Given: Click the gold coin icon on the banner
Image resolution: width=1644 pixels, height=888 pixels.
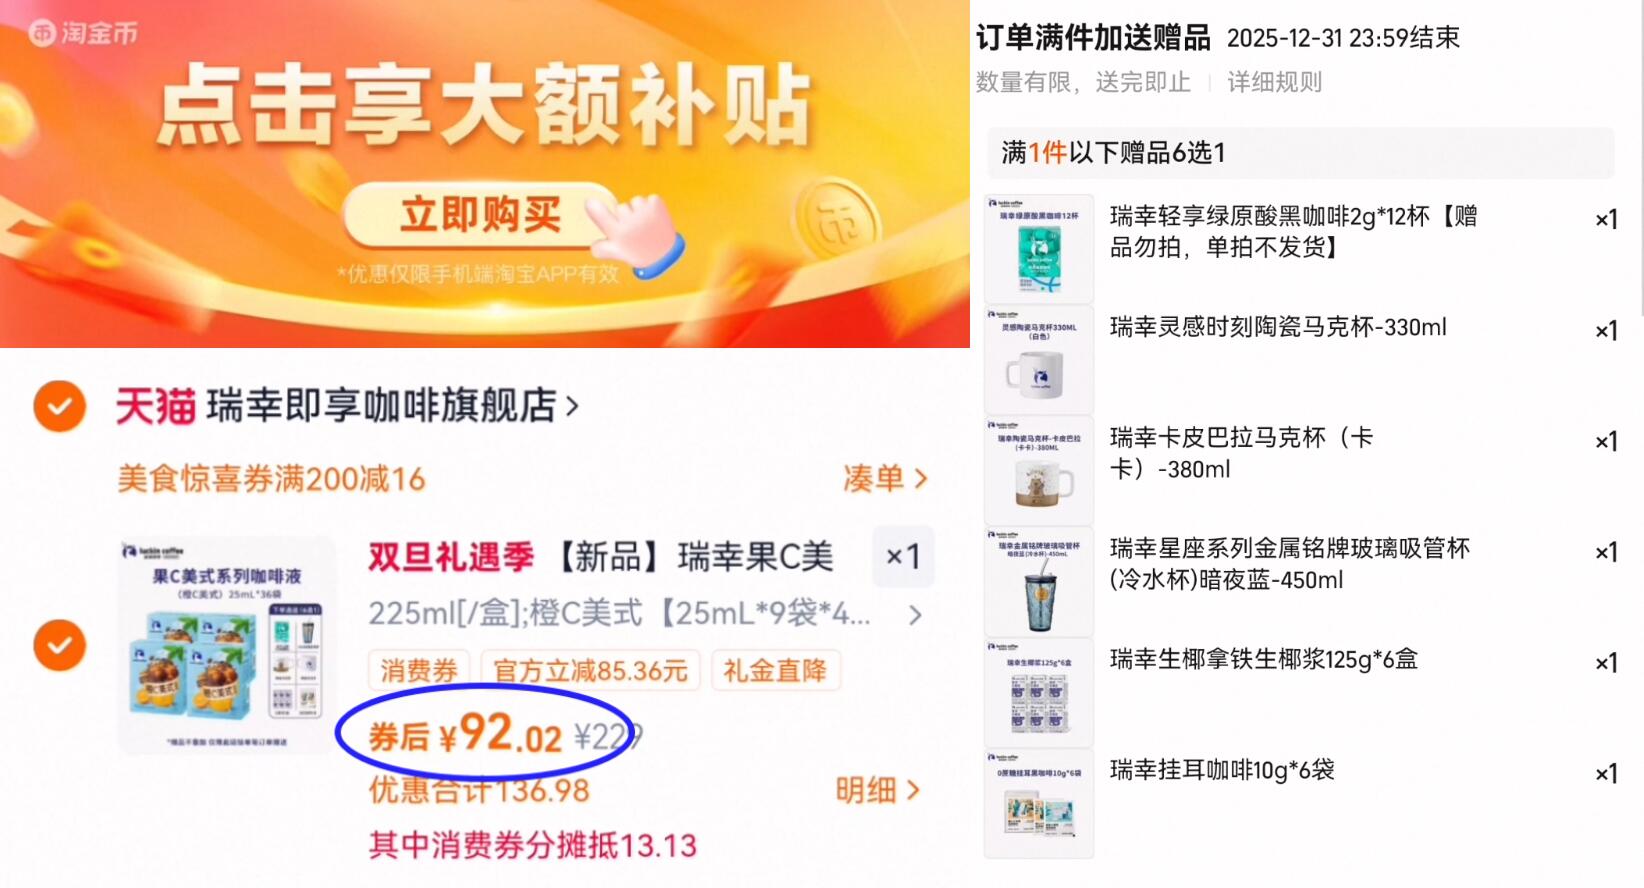Looking at the screenshot, I should pyautogui.click(x=836, y=222).
